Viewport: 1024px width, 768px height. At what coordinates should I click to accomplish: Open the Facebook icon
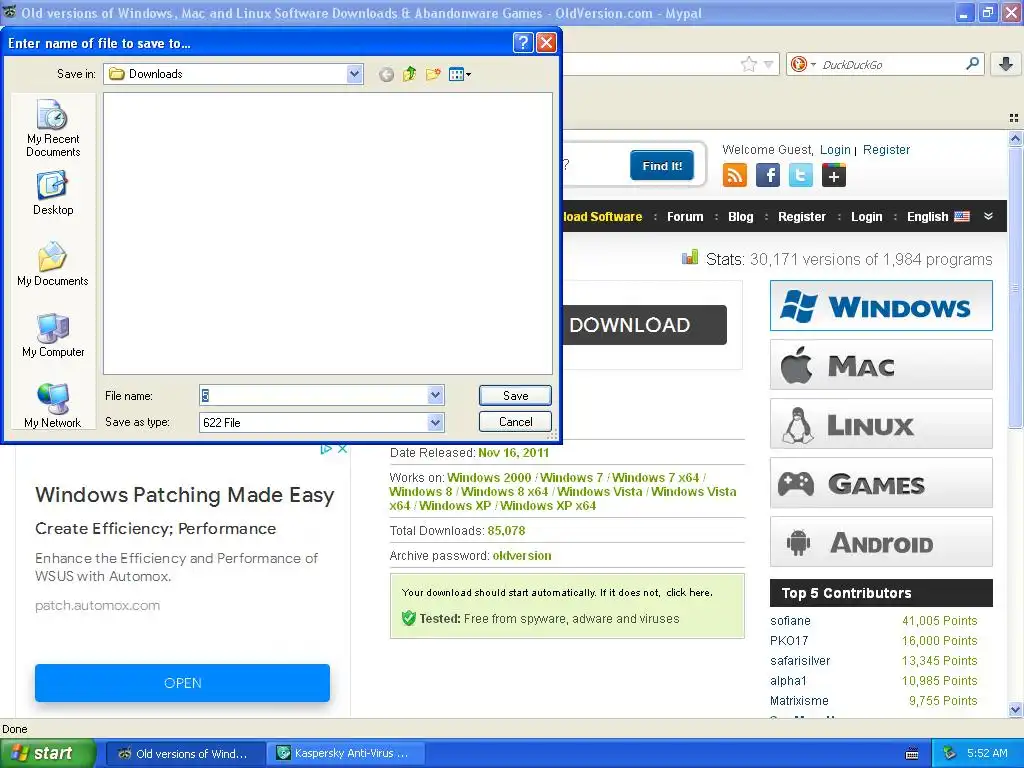tap(768, 175)
